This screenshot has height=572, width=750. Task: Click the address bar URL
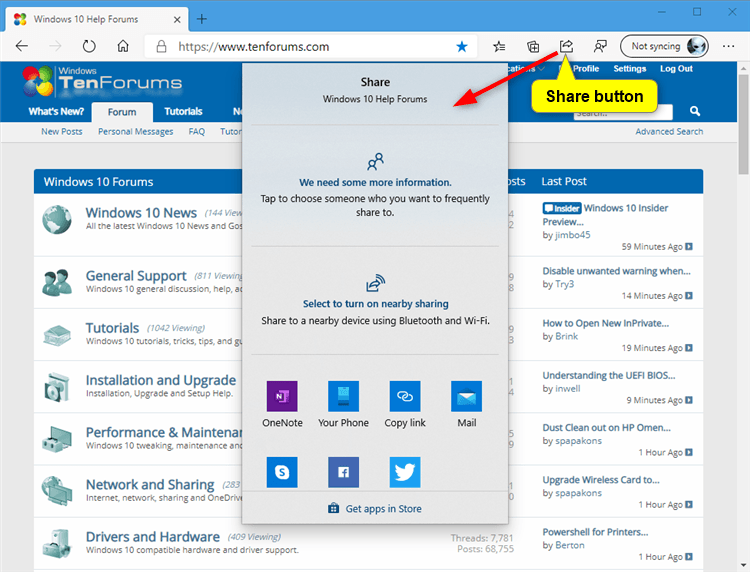(x=254, y=46)
